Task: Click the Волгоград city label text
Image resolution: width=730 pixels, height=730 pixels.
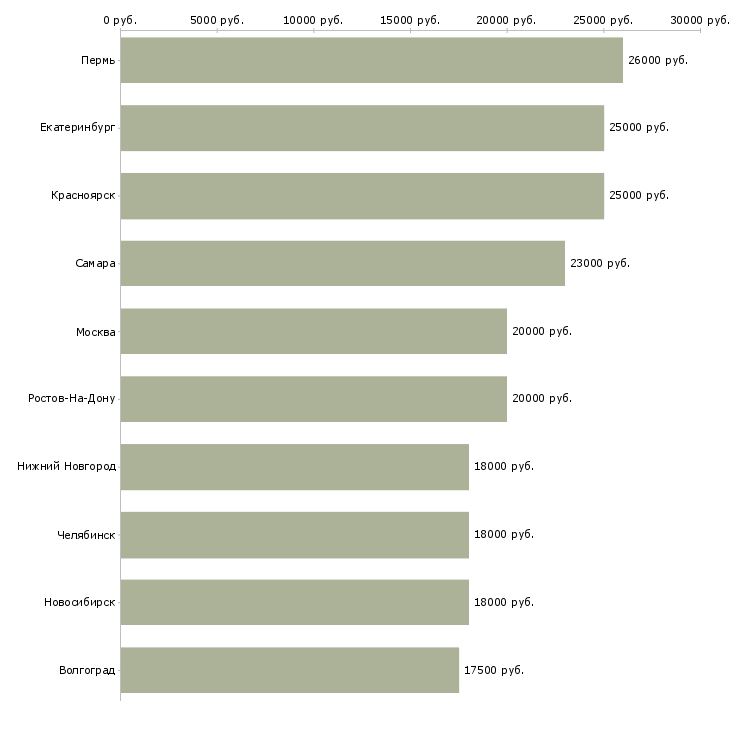Action: click(x=87, y=670)
